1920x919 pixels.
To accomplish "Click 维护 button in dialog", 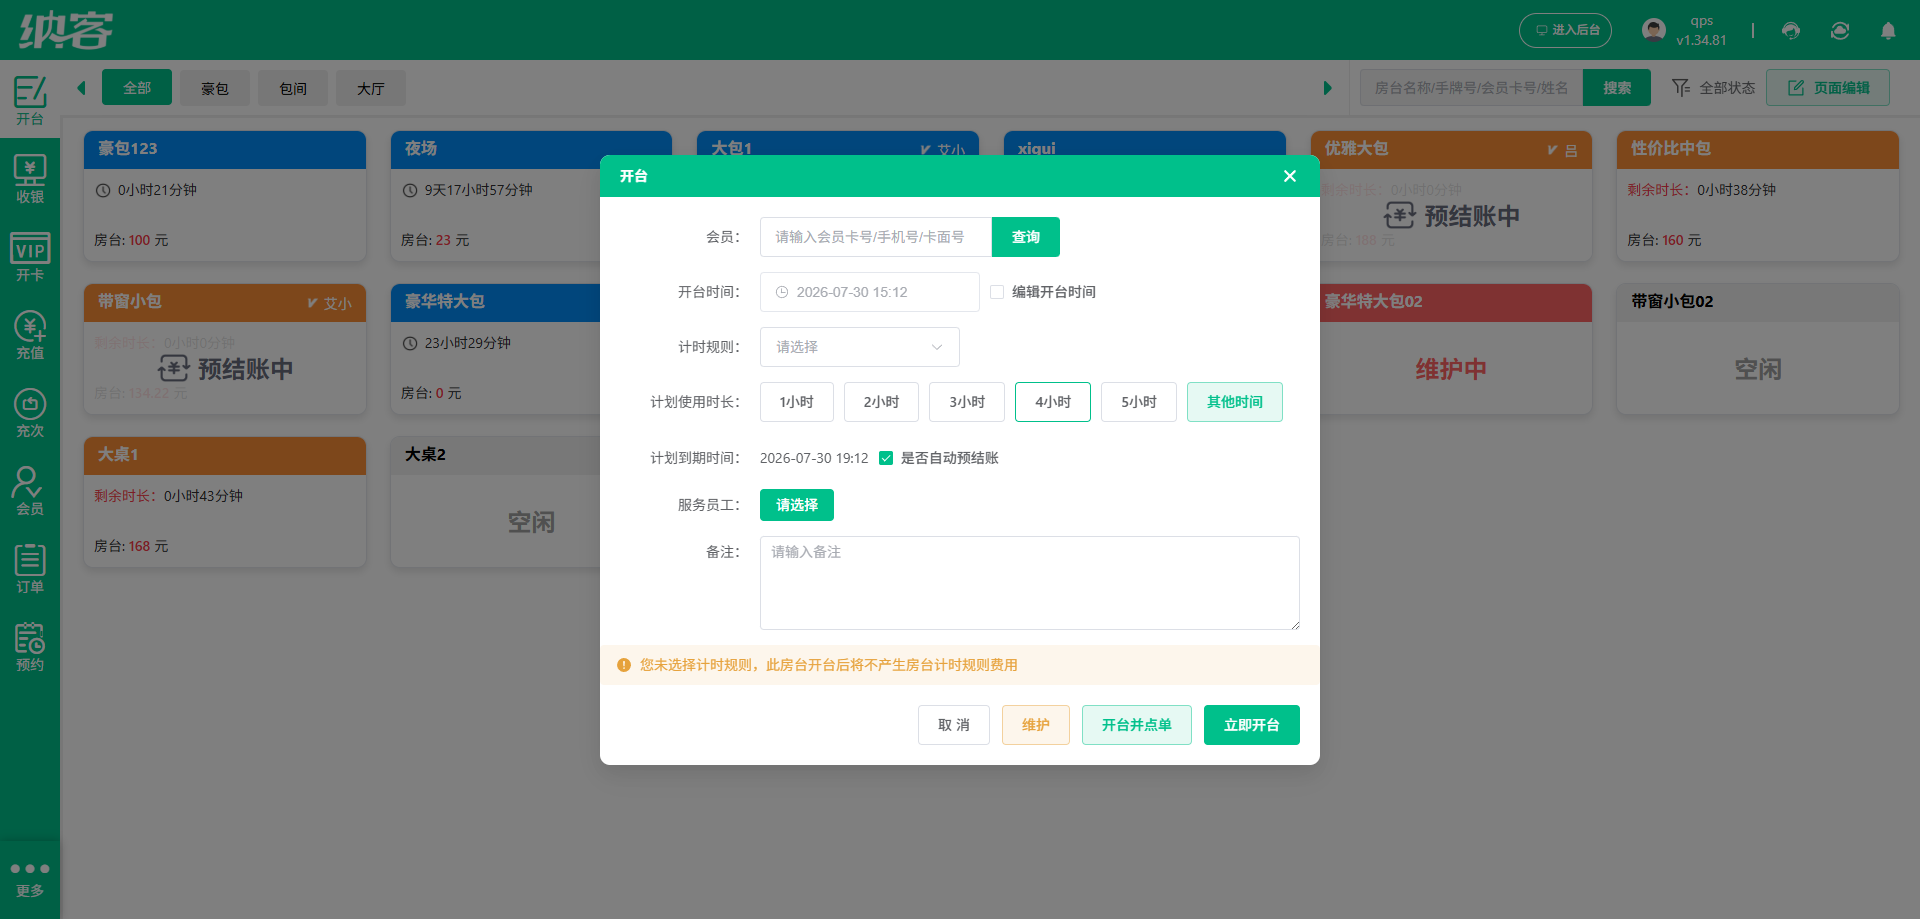I will [1036, 725].
